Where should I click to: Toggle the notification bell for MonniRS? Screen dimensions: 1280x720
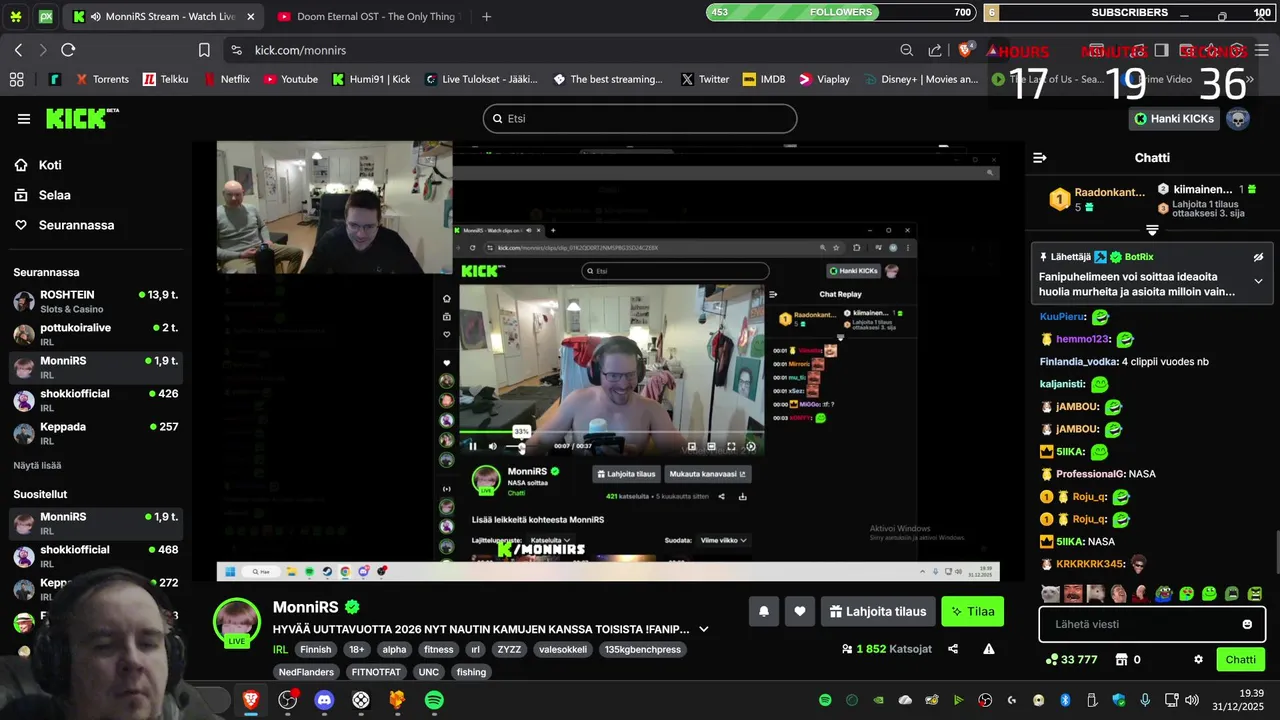(x=764, y=611)
